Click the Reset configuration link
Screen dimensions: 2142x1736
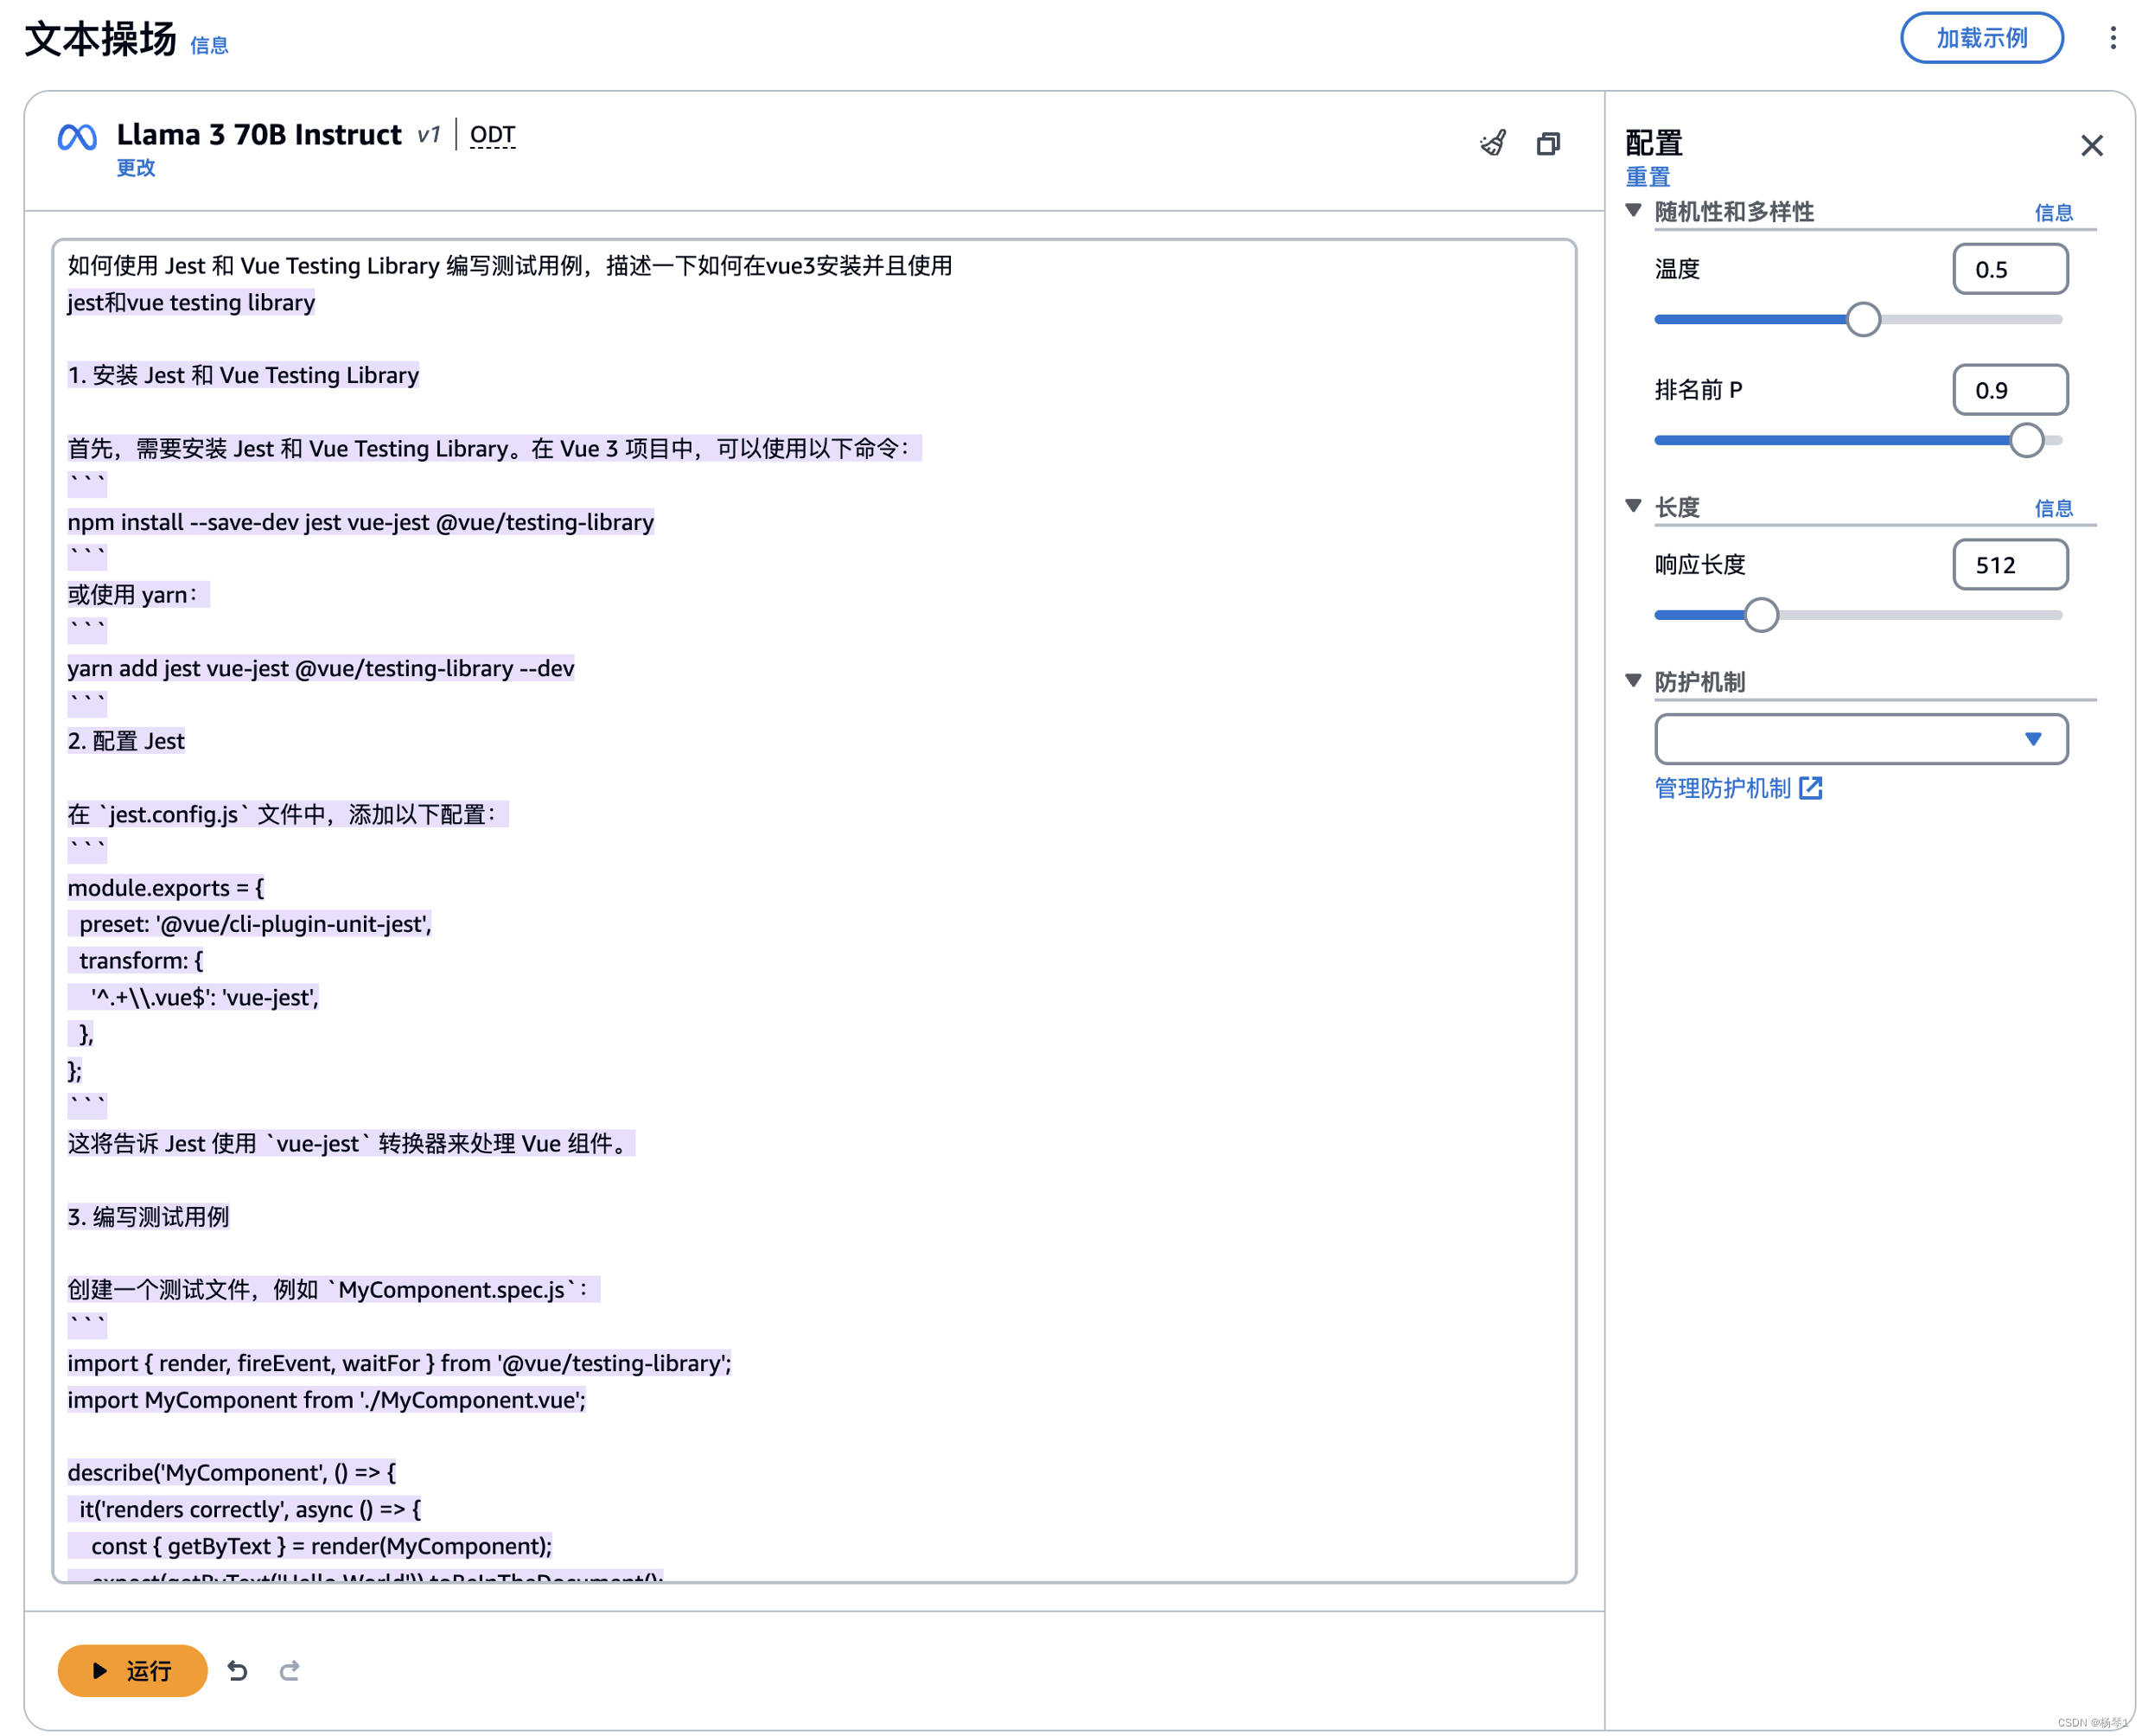tap(1647, 177)
